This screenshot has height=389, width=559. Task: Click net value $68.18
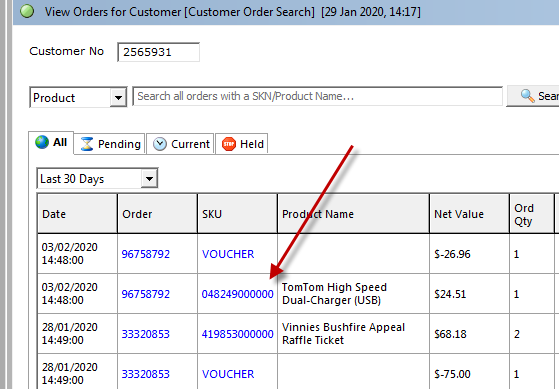point(450,334)
